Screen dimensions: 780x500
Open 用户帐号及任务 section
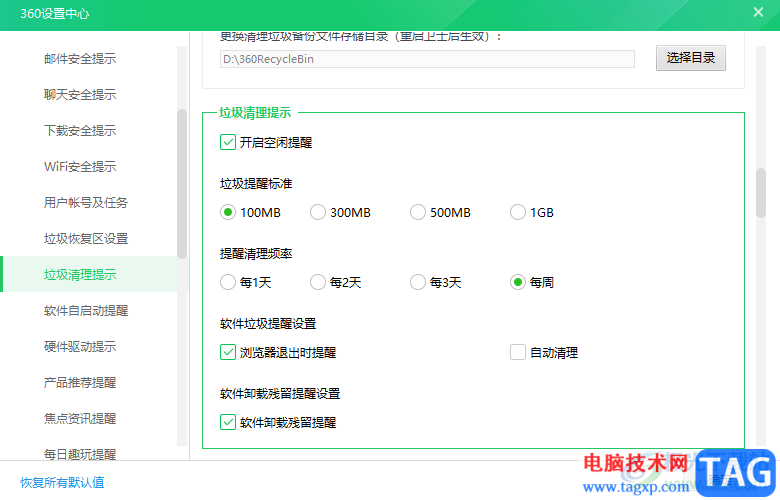pyautogui.click(x=86, y=202)
